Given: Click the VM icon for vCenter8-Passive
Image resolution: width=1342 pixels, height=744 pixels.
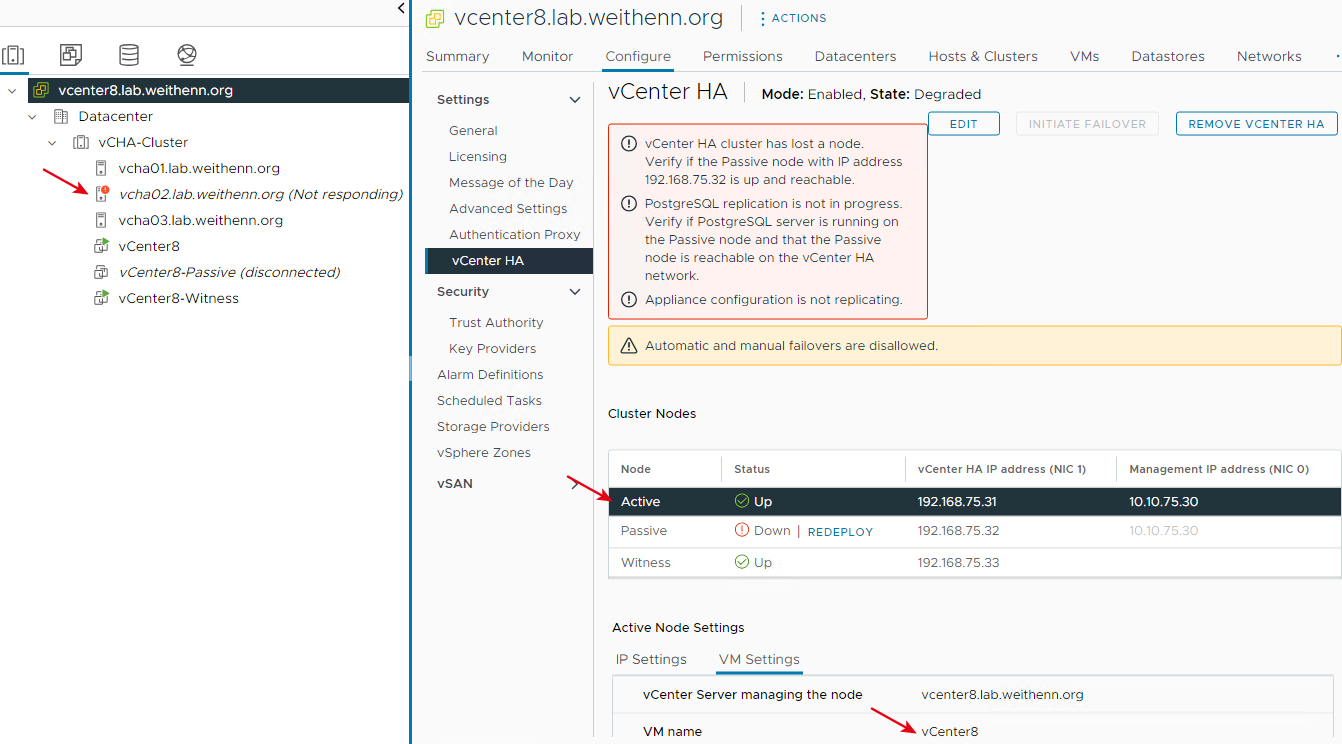Looking at the screenshot, I should [101, 272].
